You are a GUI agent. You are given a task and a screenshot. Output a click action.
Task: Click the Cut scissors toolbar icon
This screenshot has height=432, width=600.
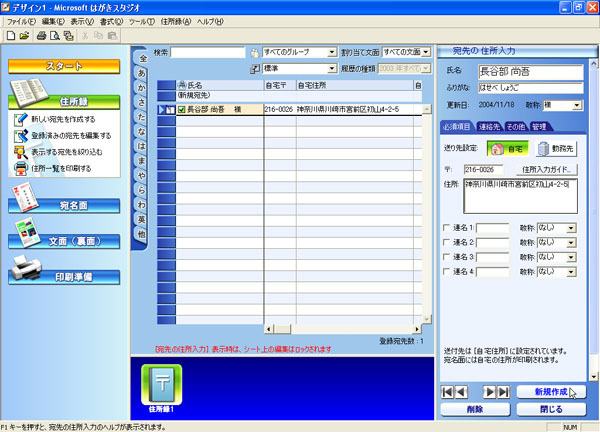tap(85, 36)
